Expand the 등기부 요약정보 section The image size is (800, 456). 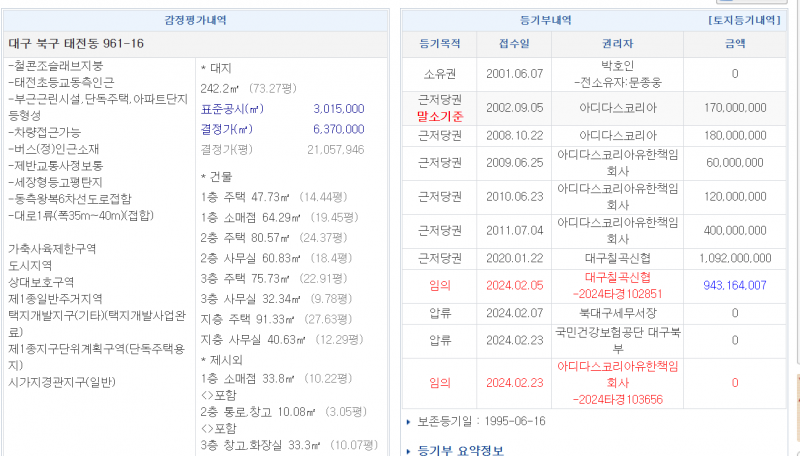pos(464,449)
